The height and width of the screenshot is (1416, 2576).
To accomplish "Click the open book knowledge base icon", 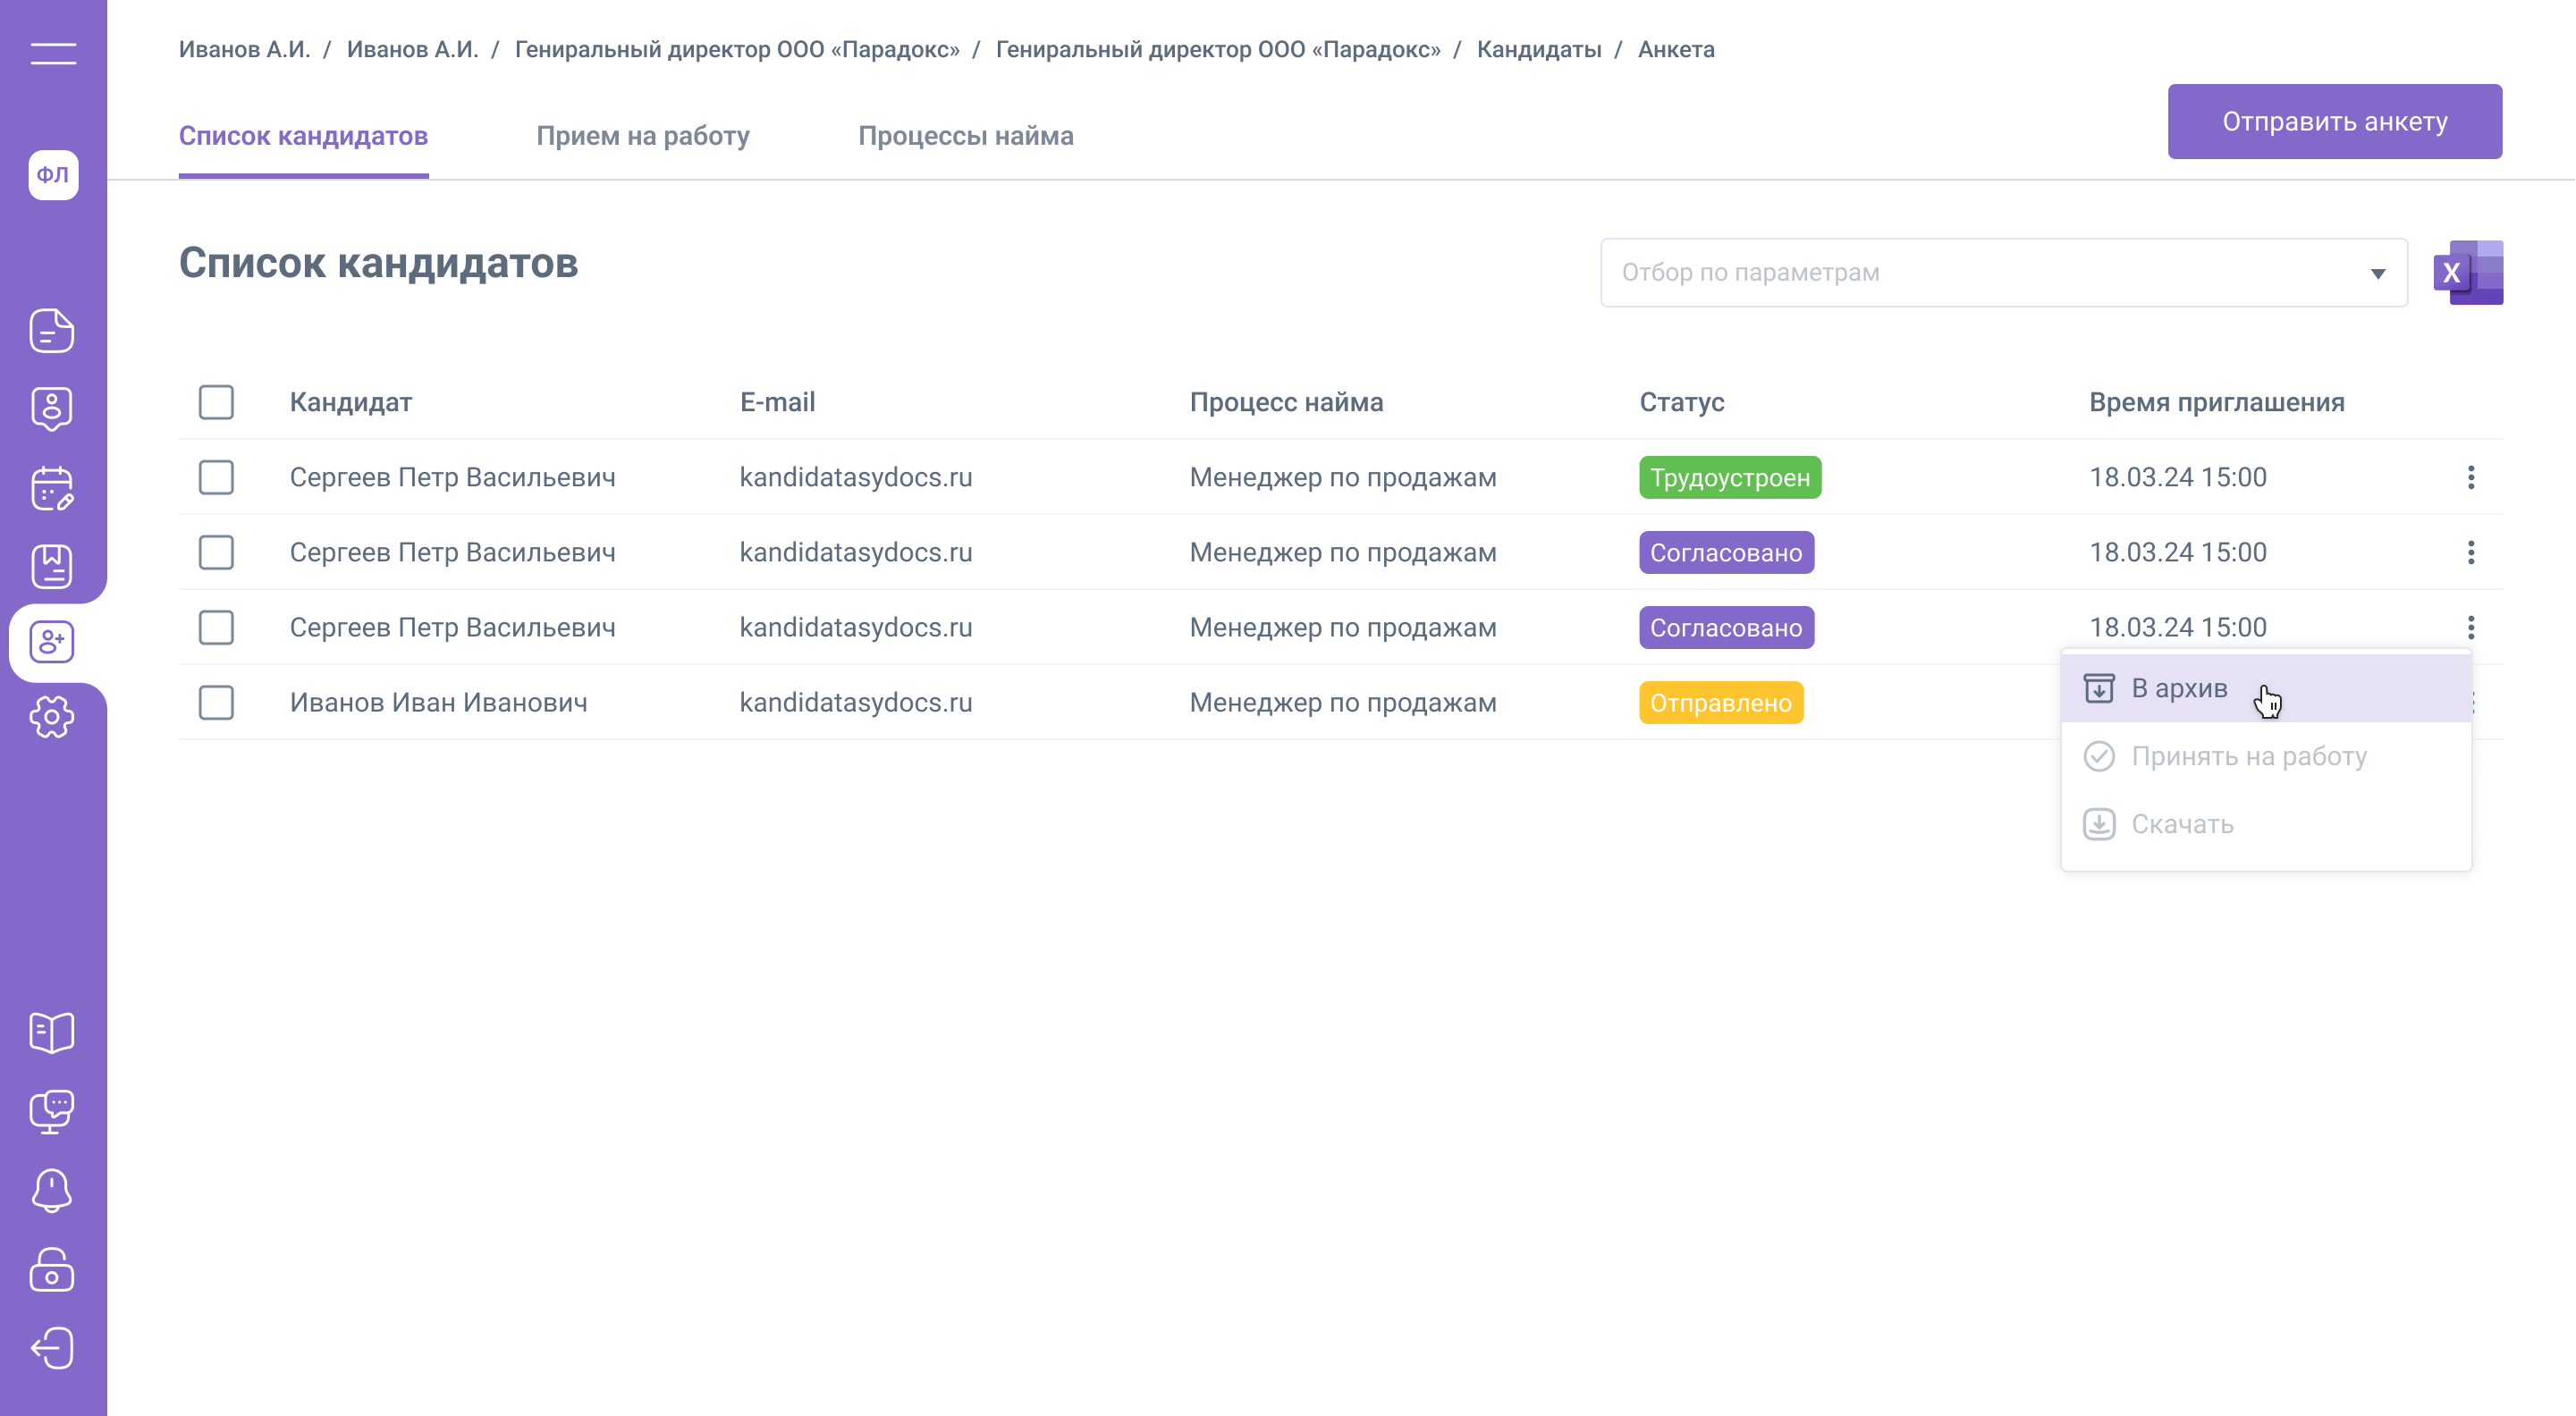I will [52, 1032].
